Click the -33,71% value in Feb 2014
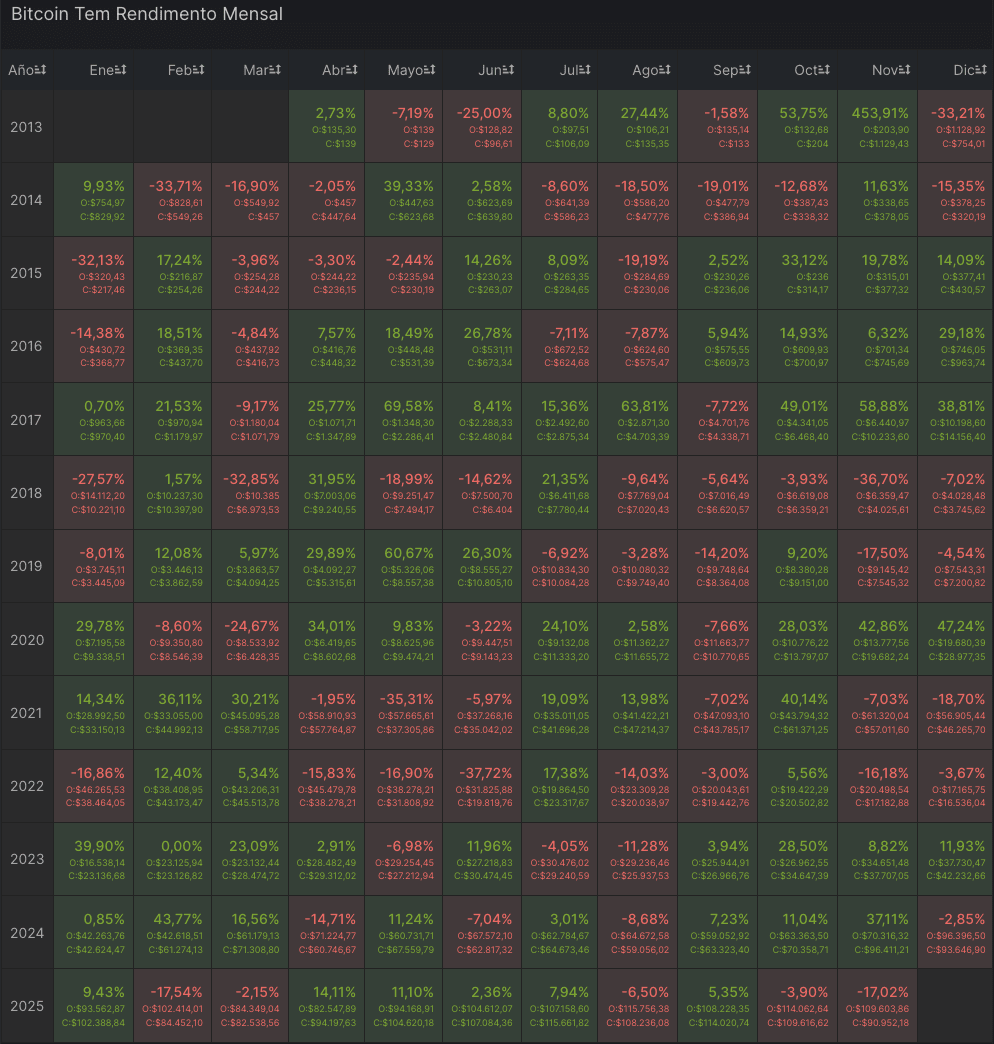 [176, 186]
